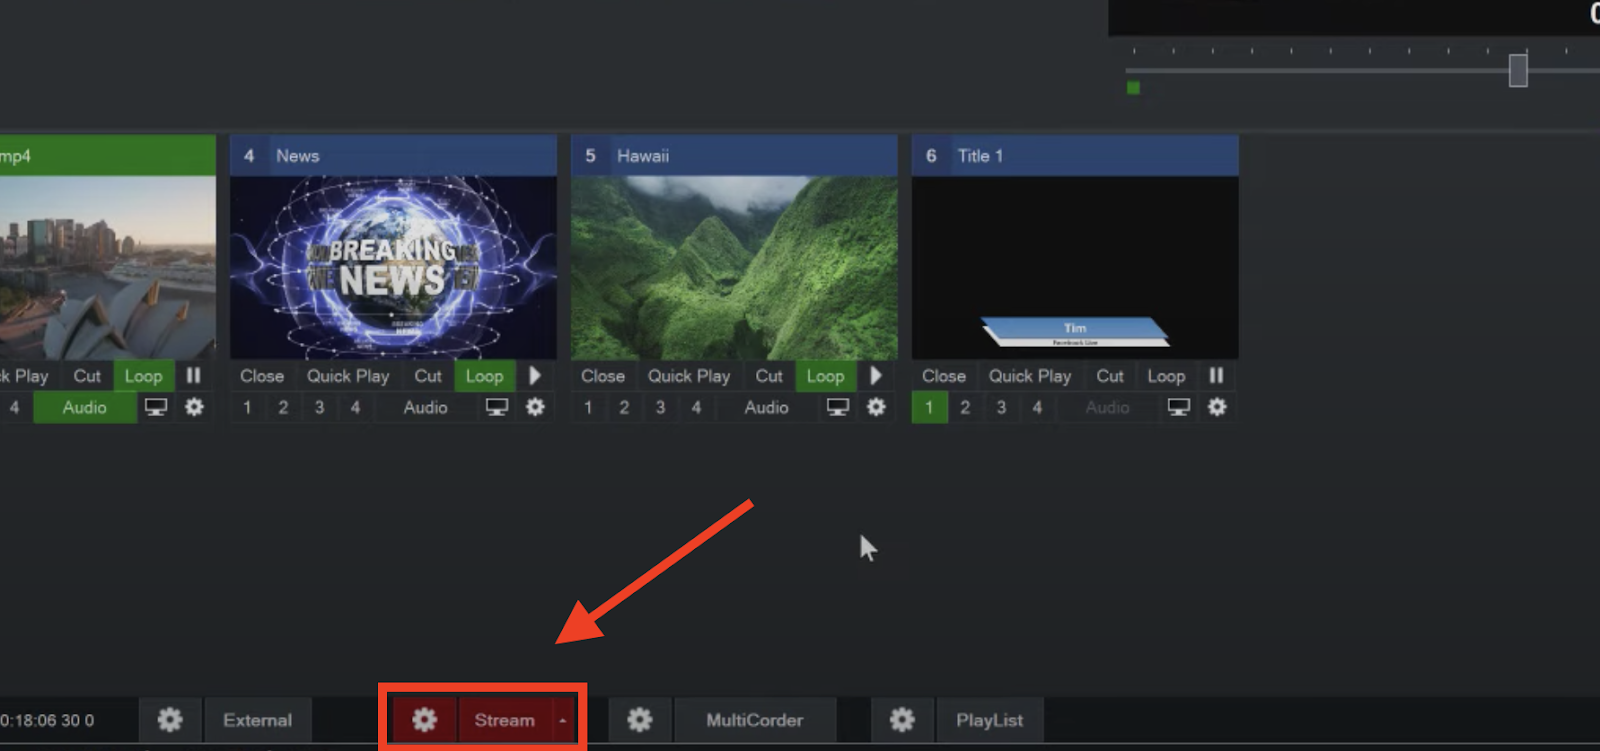Start streaming with the Stream button
The width and height of the screenshot is (1600, 751).
pos(504,720)
